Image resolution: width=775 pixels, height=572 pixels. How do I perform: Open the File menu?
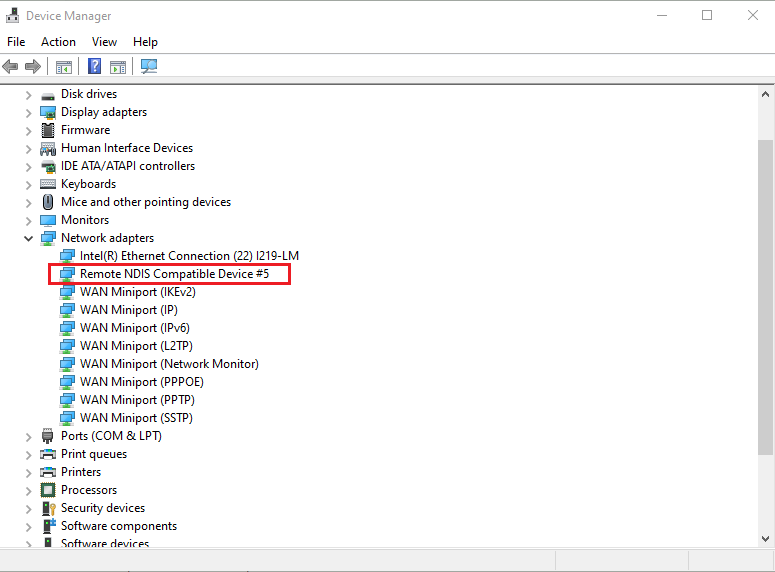point(16,42)
